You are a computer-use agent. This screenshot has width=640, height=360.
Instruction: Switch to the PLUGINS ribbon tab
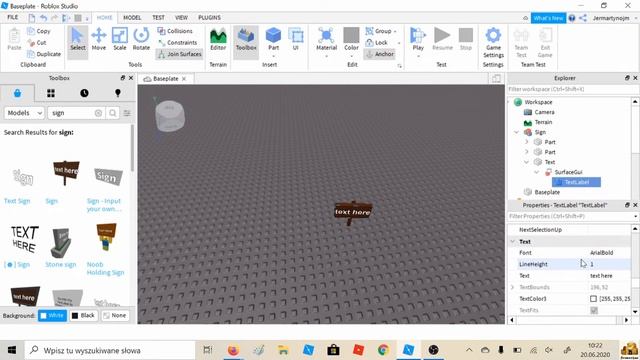click(x=209, y=18)
